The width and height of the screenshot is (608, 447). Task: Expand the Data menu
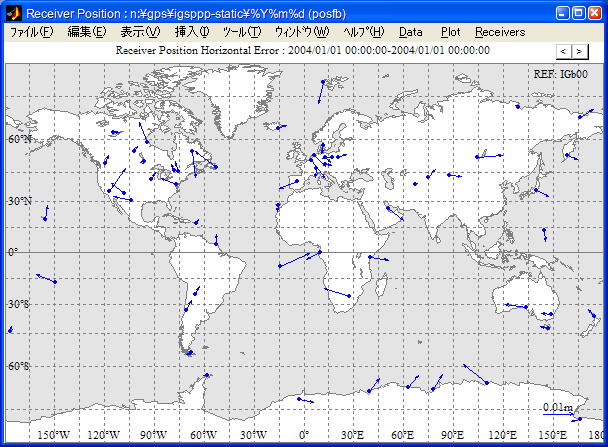pos(410,32)
